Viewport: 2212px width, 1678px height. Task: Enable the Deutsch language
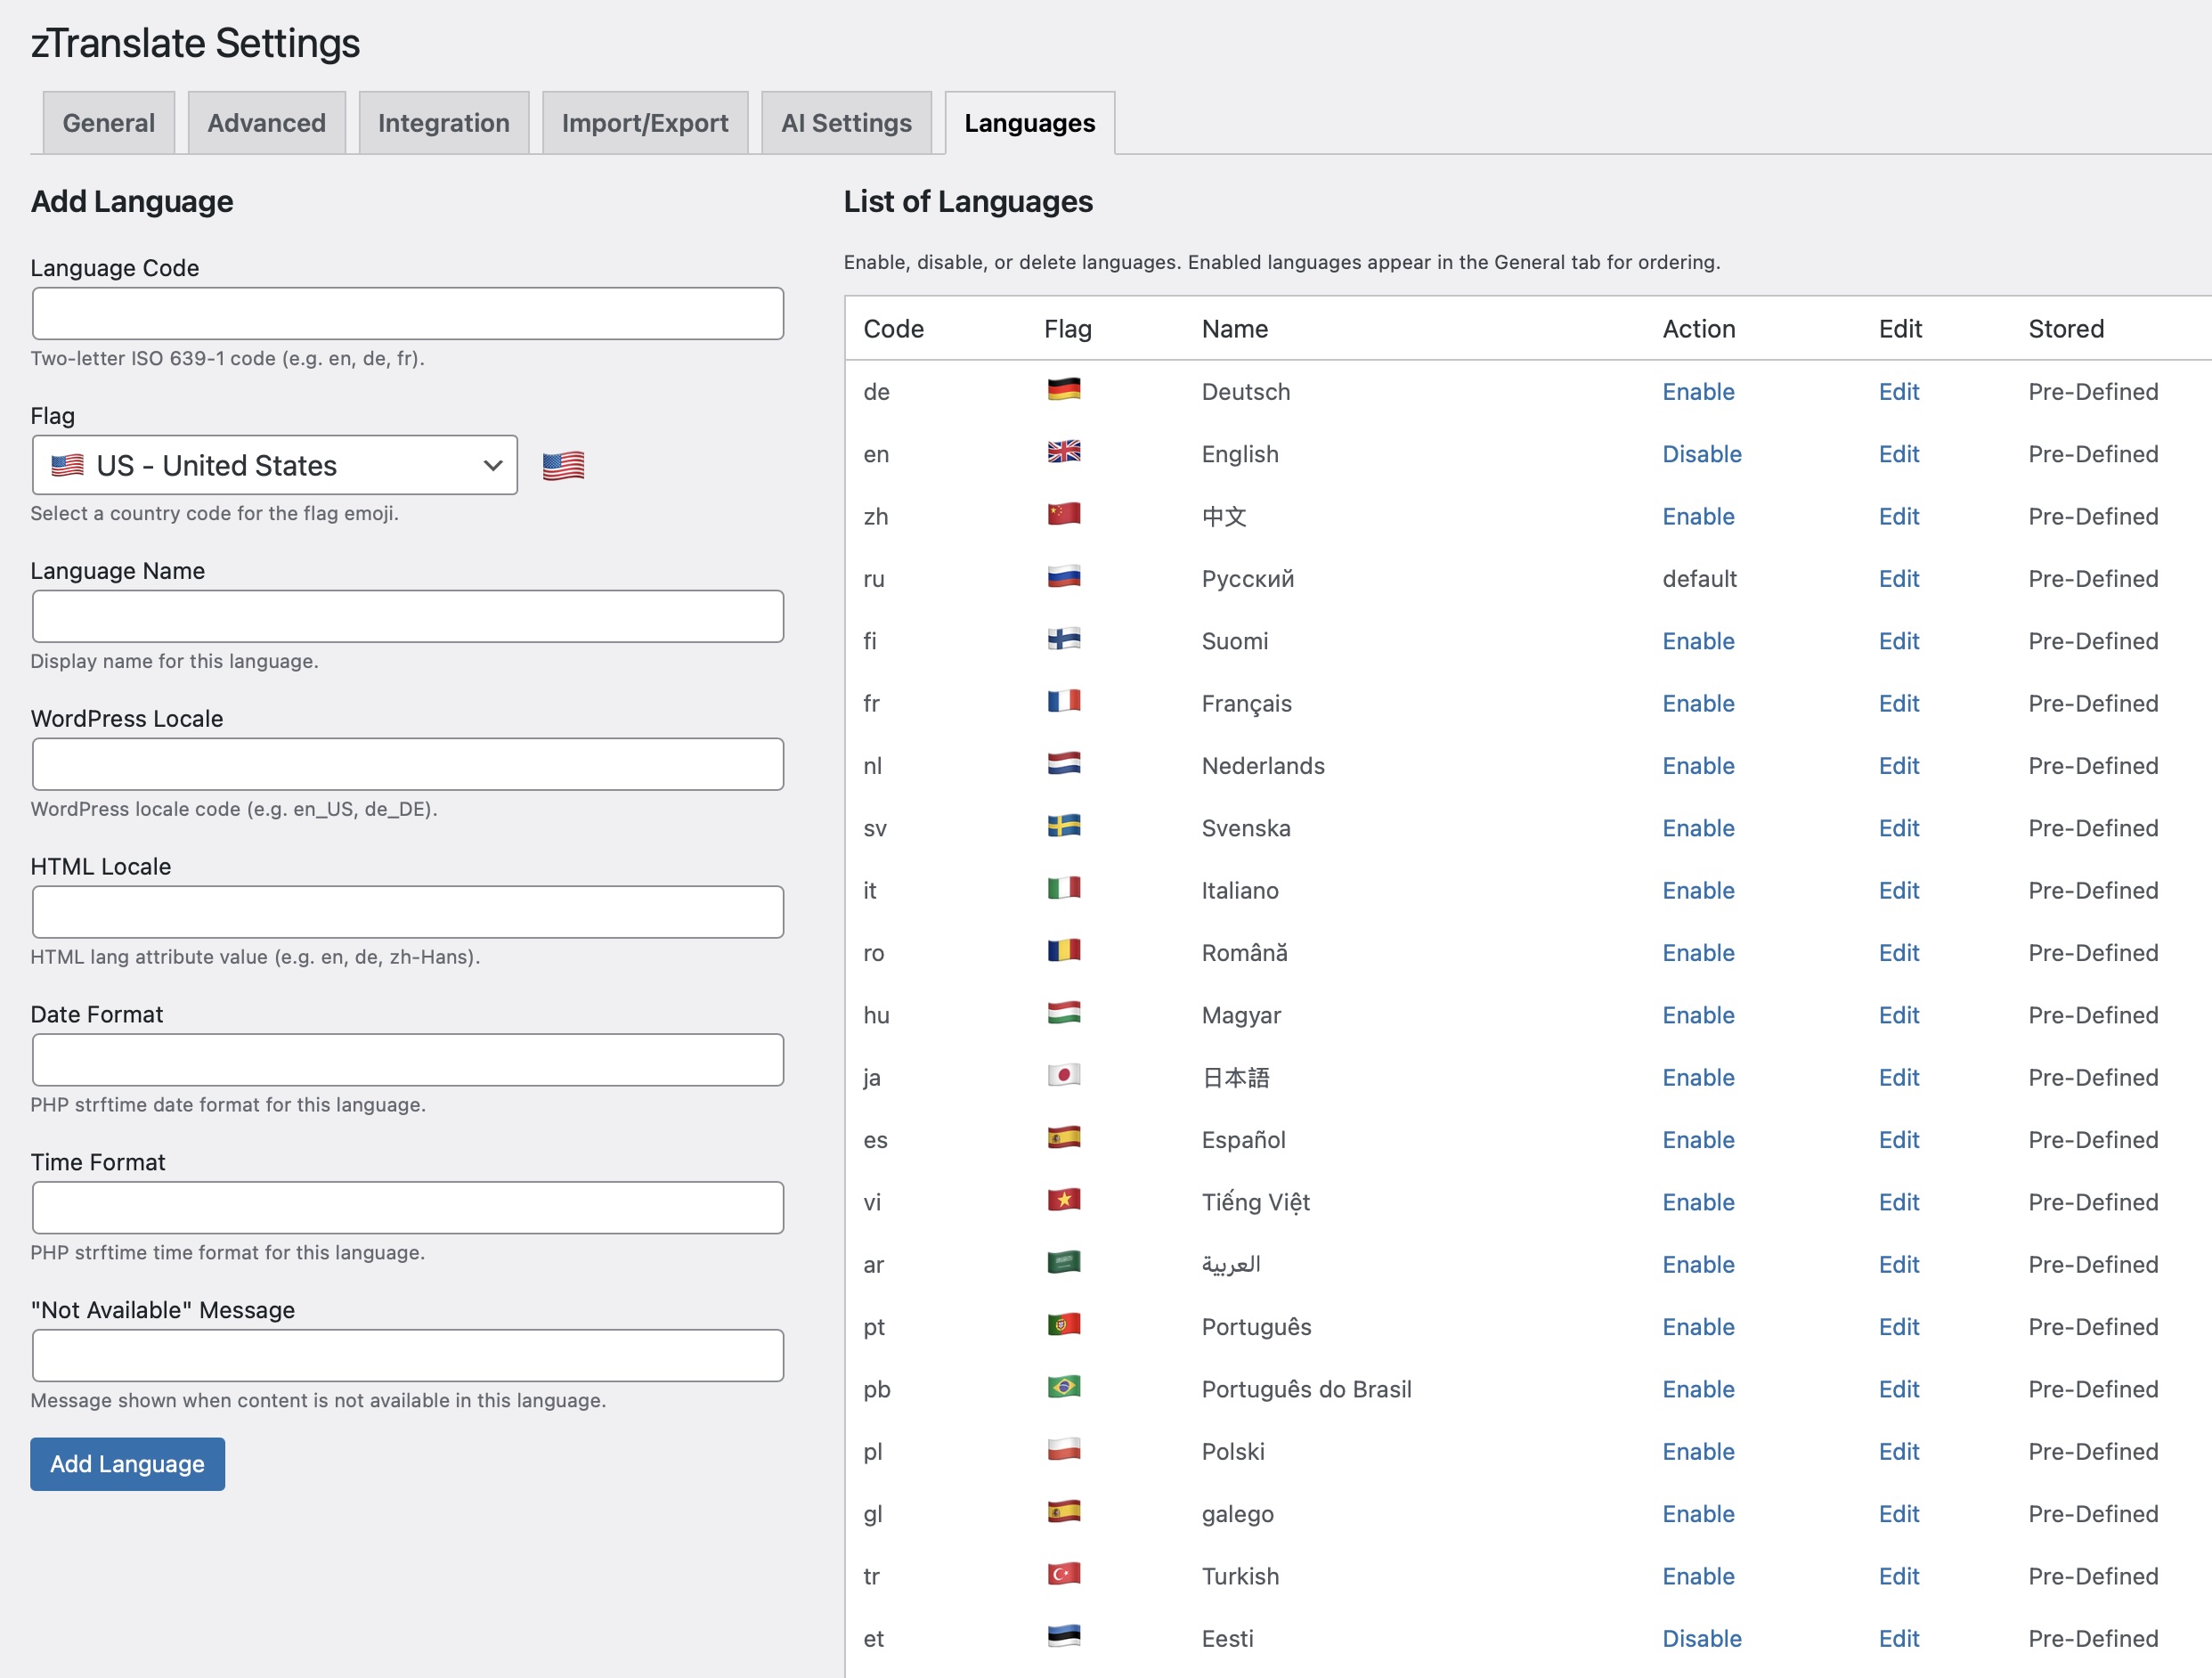pyautogui.click(x=1698, y=392)
